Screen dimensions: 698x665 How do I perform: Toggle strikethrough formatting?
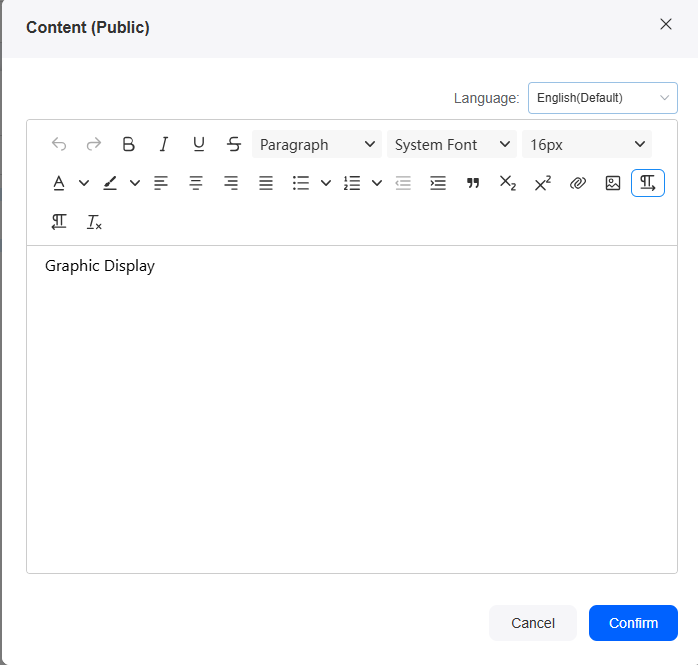234,144
